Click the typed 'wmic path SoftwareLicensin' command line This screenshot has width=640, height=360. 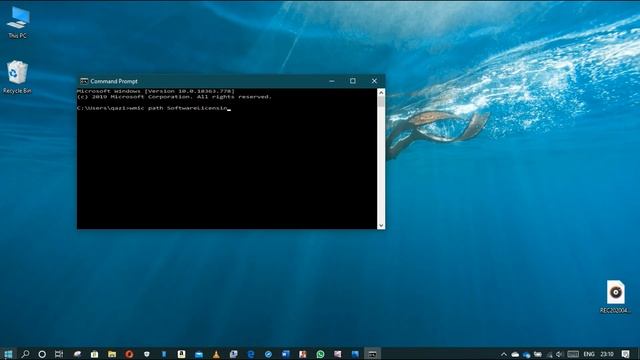pyautogui.click(x=178, y=108)
